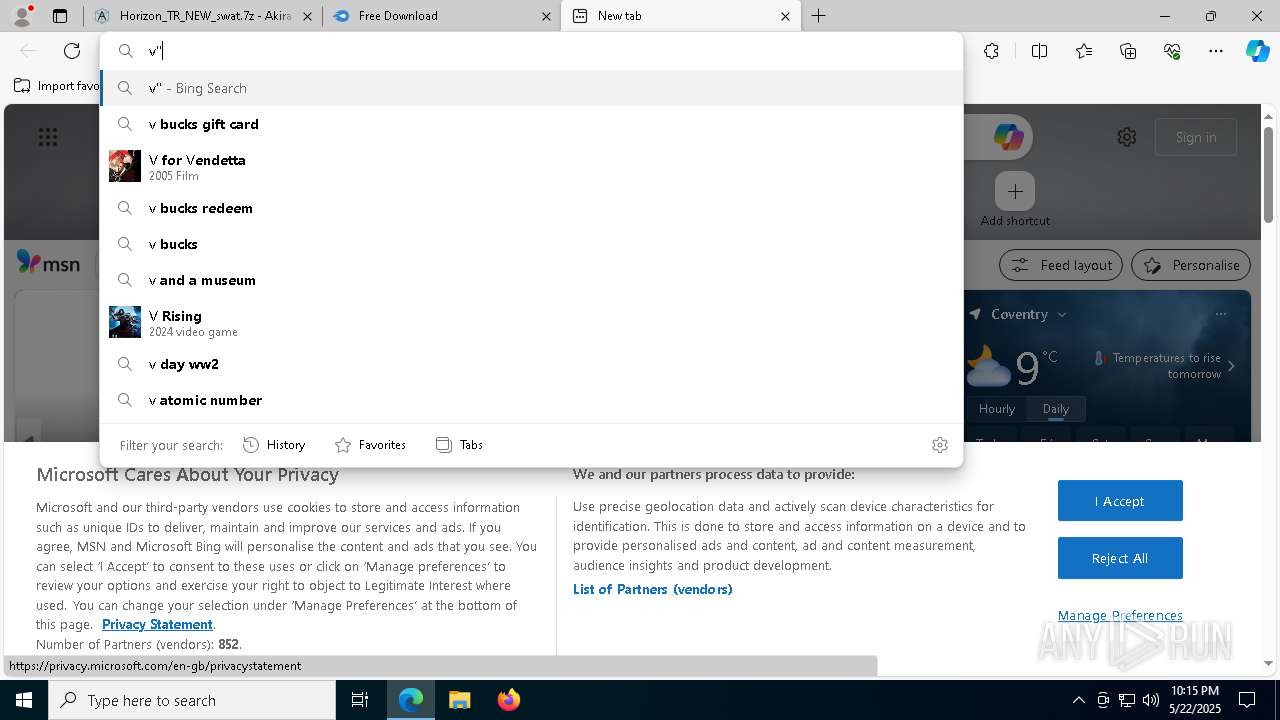Screen dimensions: 1280x720
Task: Close the New tab tab
Action: (785, 16)
